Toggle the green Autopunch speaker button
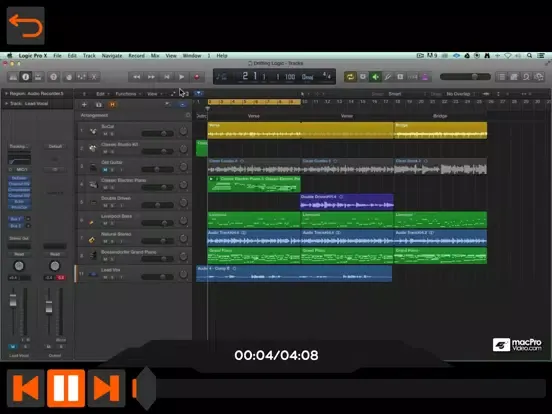The image size is (552, 414). (375, 77)
